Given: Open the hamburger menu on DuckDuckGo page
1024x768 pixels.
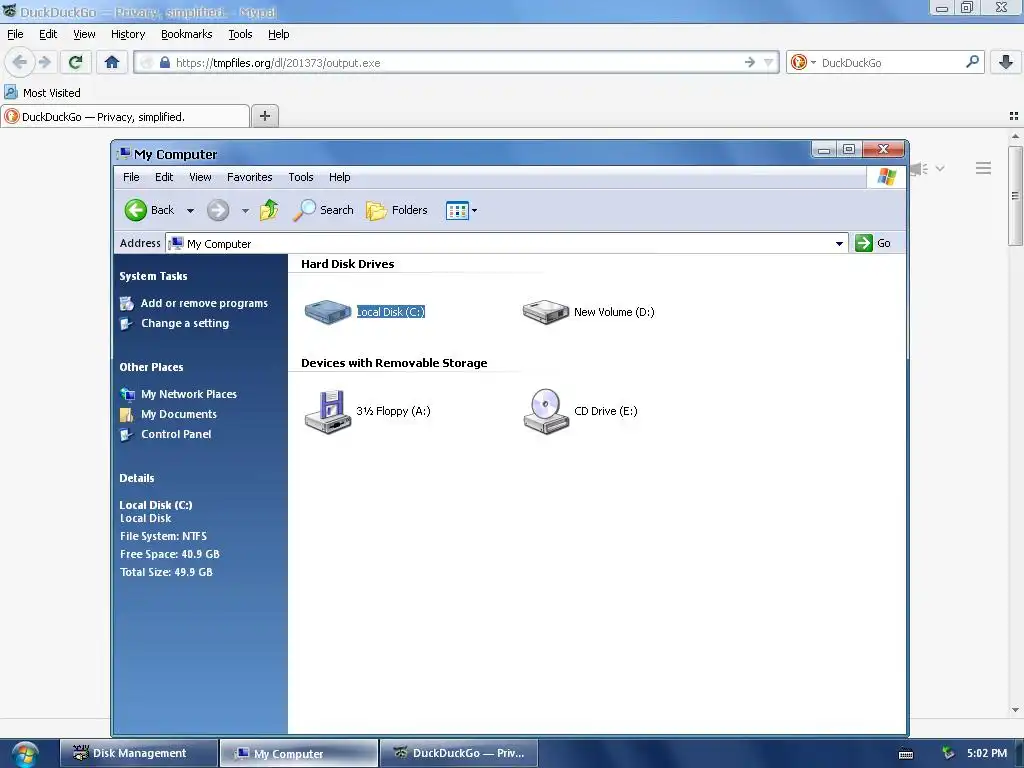Looking at the screenshot, I should [x=984, y=168].
